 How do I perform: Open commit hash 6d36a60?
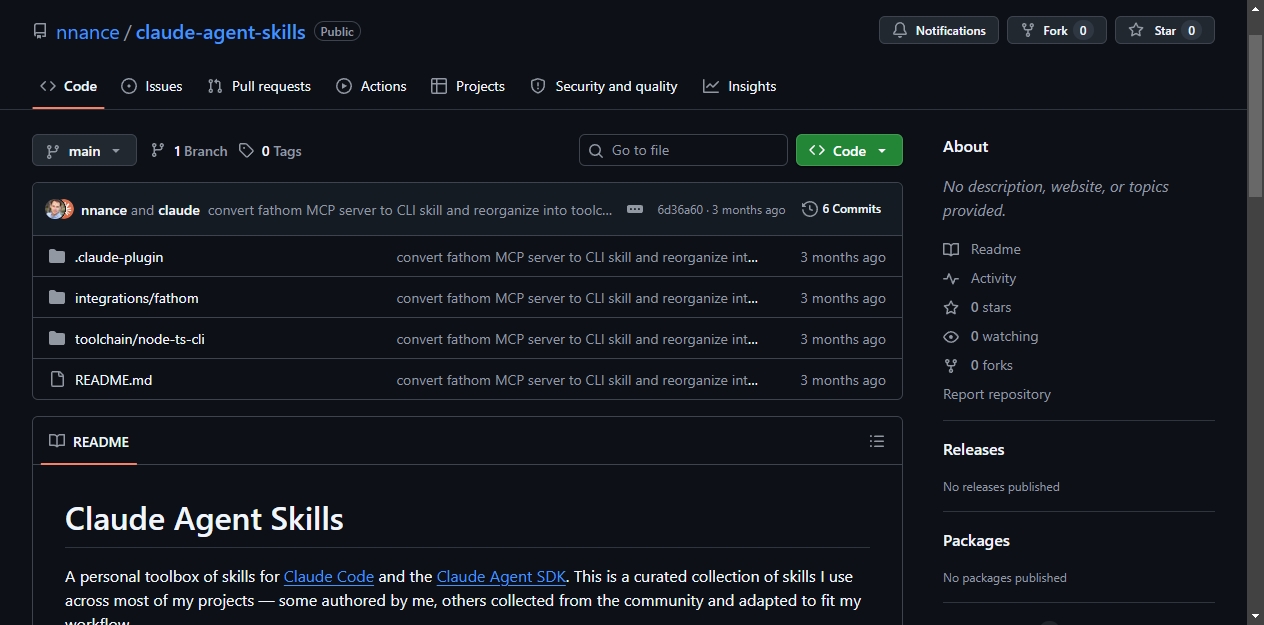(680, 210)
